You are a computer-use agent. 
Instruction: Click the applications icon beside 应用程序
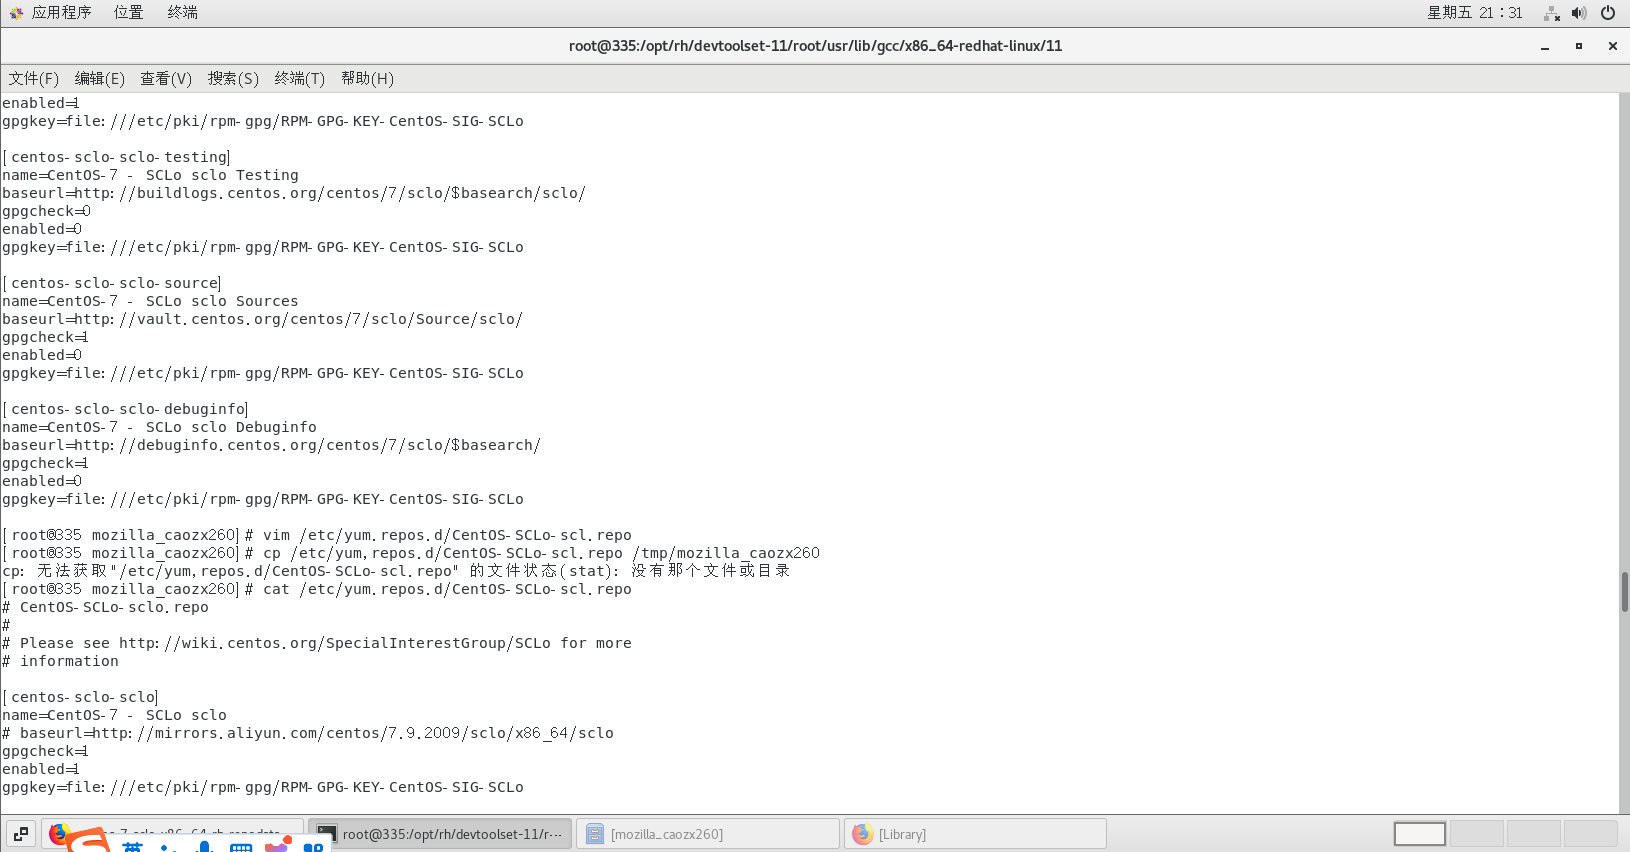(16, 13)
